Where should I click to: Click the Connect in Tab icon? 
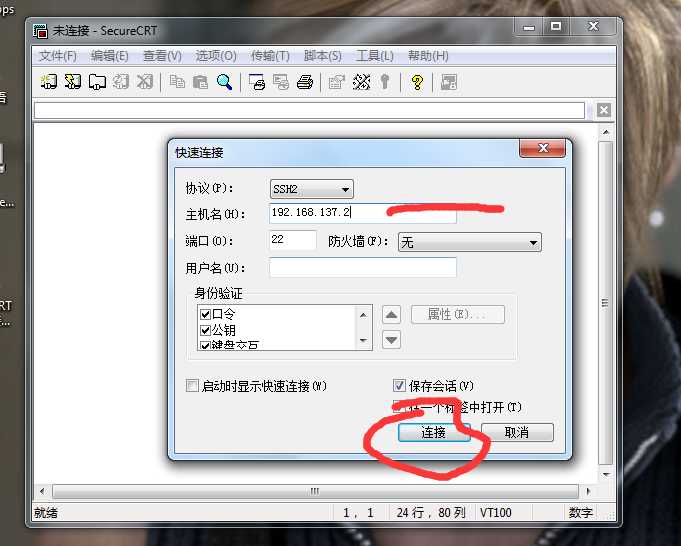(x=97, y=82)
